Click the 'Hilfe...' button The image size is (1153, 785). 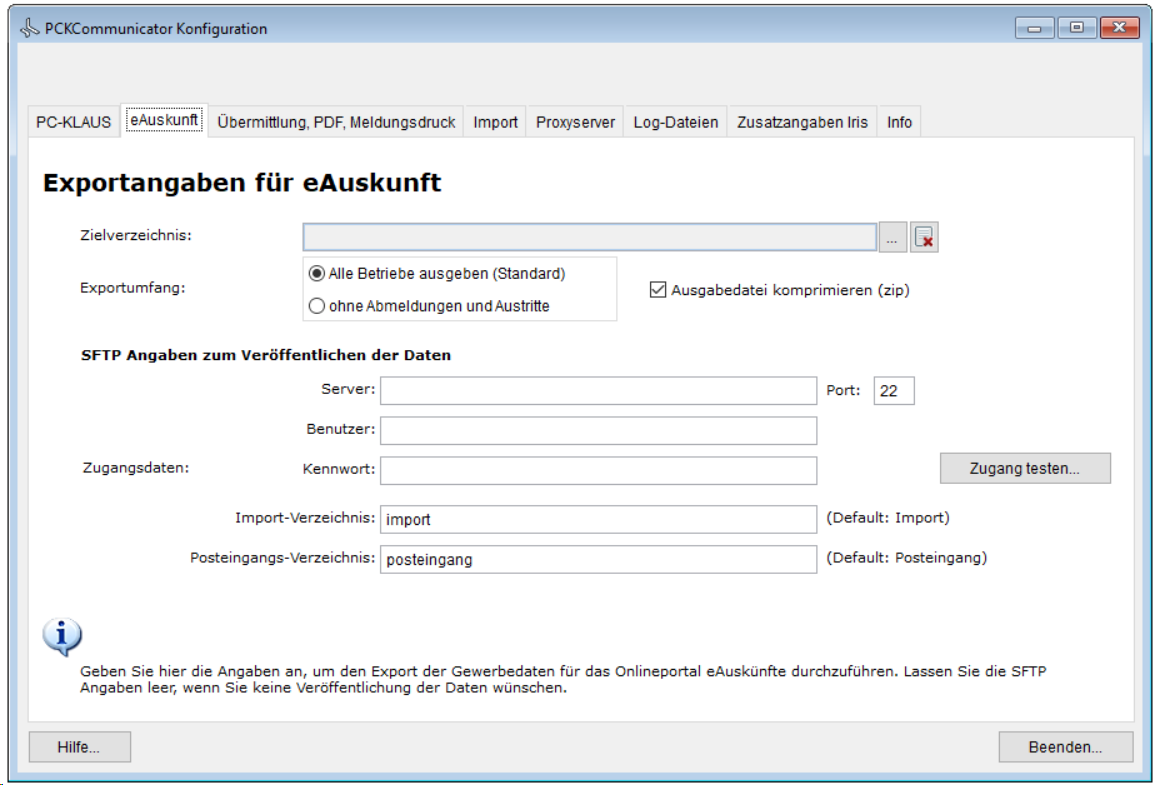[x=79, y=747]
